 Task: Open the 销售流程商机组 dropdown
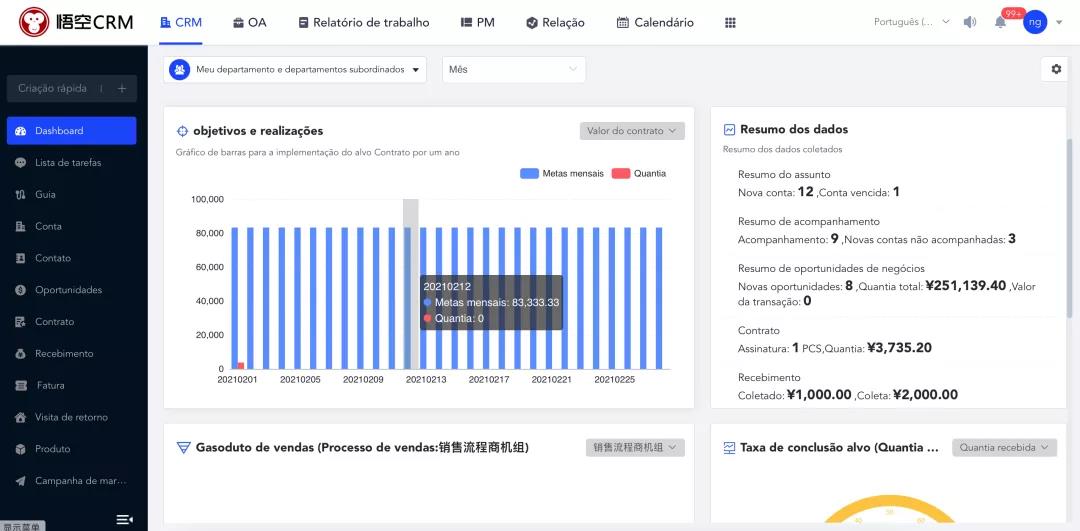[635, 448]
